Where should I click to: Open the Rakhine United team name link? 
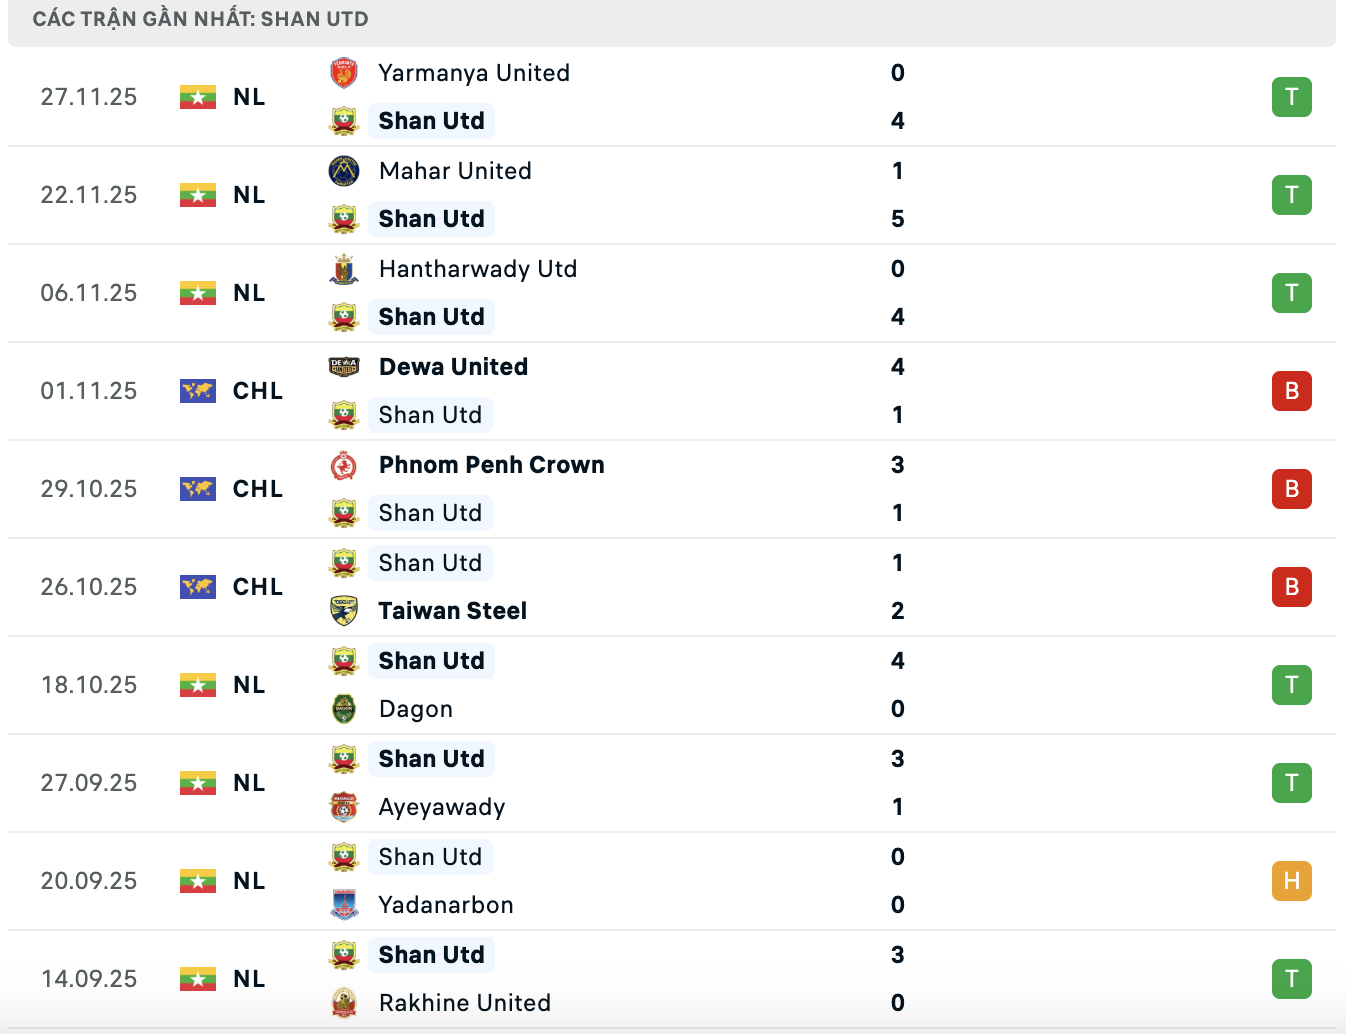pos(465,1003)
